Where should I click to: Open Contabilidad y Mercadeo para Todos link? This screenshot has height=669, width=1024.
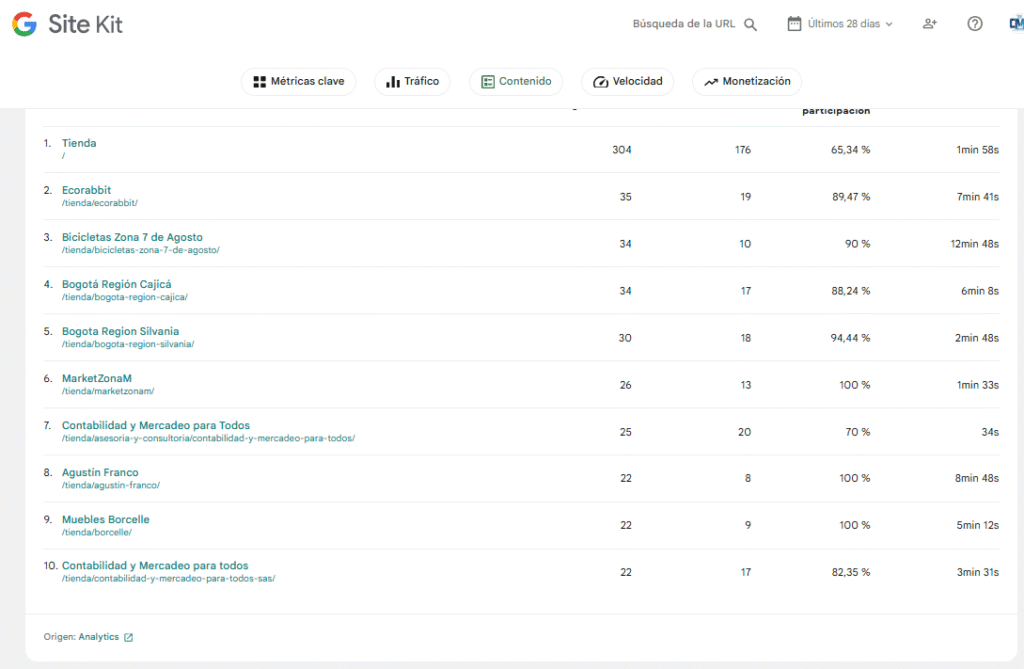[x=155, y=425]
